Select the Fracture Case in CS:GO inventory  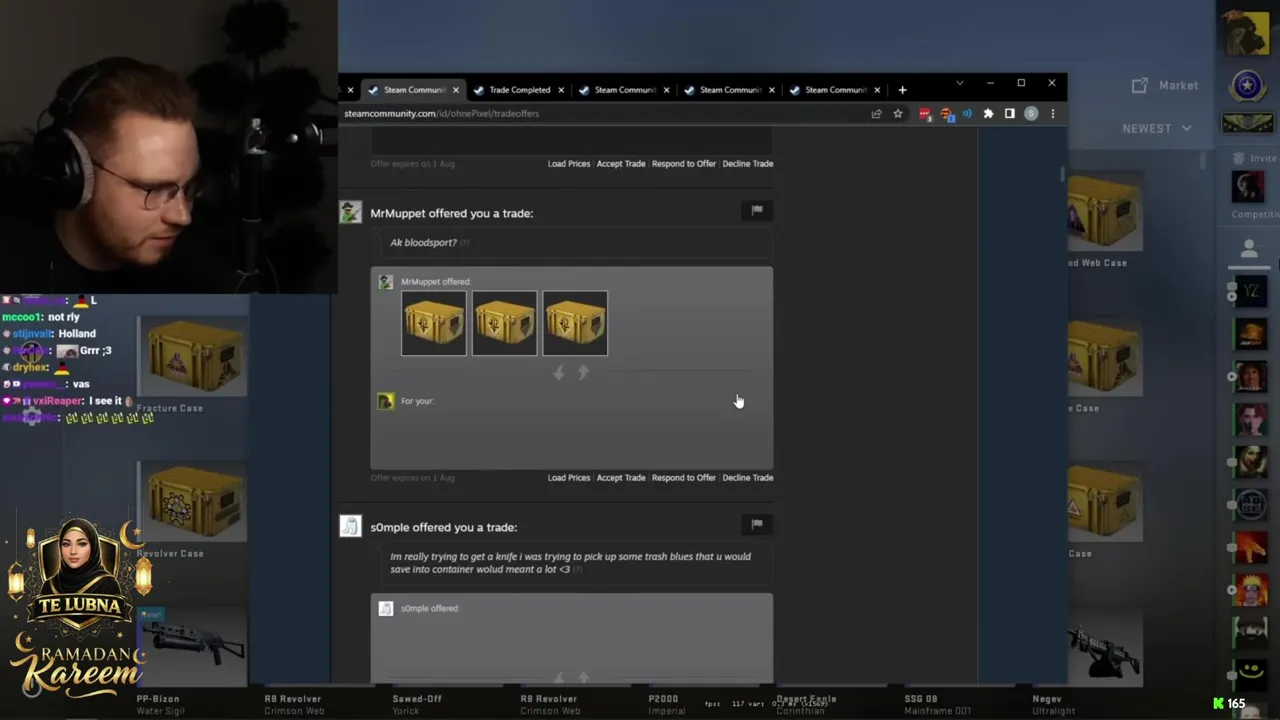(193, 365)
